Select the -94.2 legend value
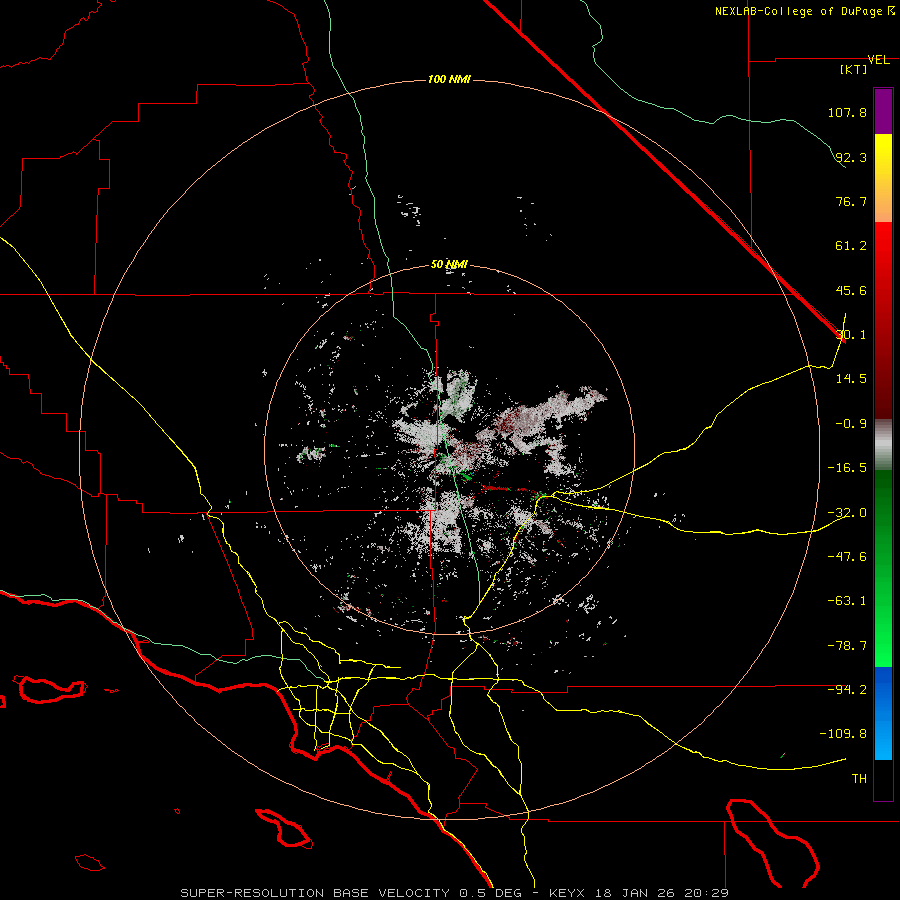The image size is (900, 900). click(x=847, y=689)
